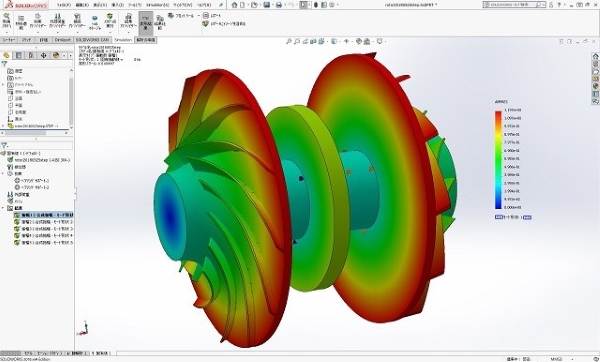The height and width of the screenshot is (362, 600).
Task: Toggle the pin icon beside the menu bar
Action: coord(221,5)
